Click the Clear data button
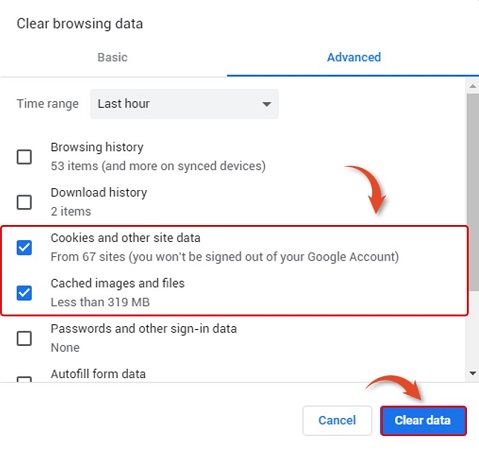 coord(423,420)
